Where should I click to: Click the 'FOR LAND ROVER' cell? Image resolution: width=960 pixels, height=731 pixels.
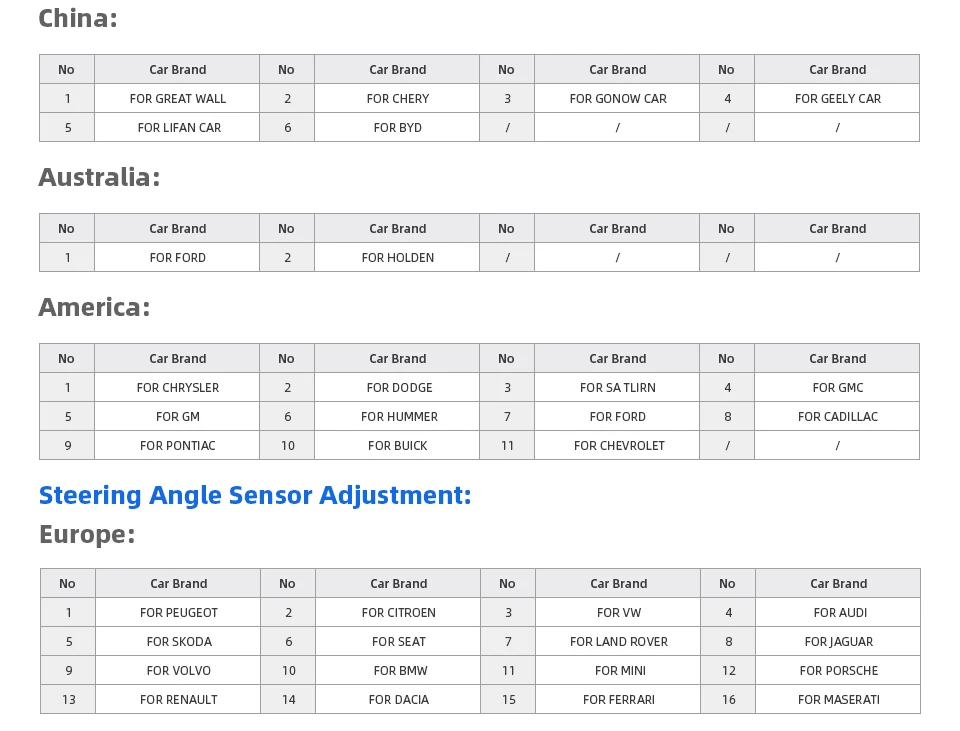click(x=618, y=642)
